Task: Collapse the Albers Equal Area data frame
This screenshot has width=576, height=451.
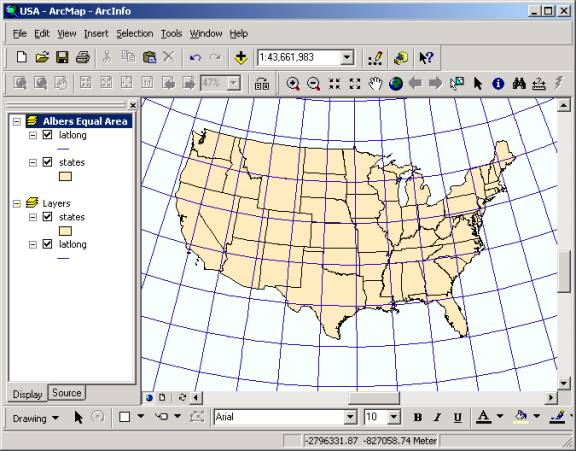Action: click(17, 121)
